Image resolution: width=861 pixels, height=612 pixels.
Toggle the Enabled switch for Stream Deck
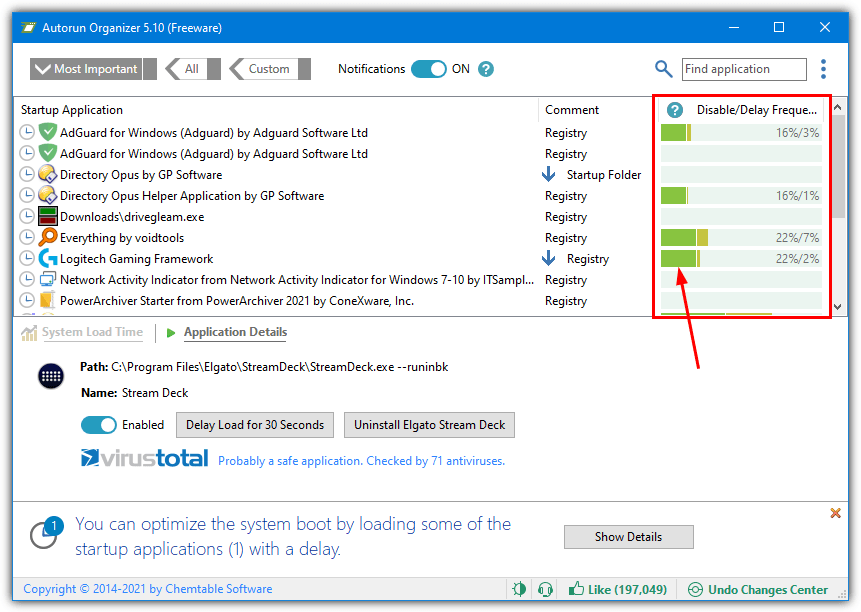(99, 425)
